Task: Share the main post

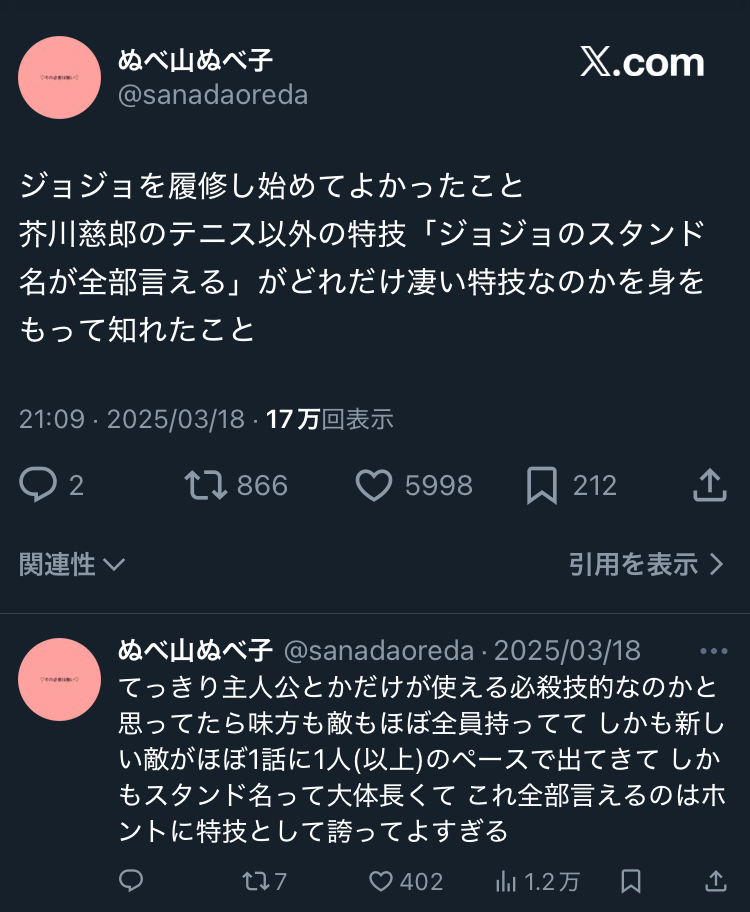Action: point(709,486)
